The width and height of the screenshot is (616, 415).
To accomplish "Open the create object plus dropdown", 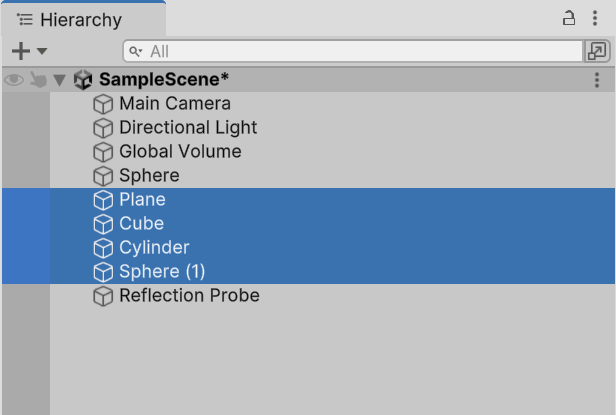I will click(x=28, y=51).
